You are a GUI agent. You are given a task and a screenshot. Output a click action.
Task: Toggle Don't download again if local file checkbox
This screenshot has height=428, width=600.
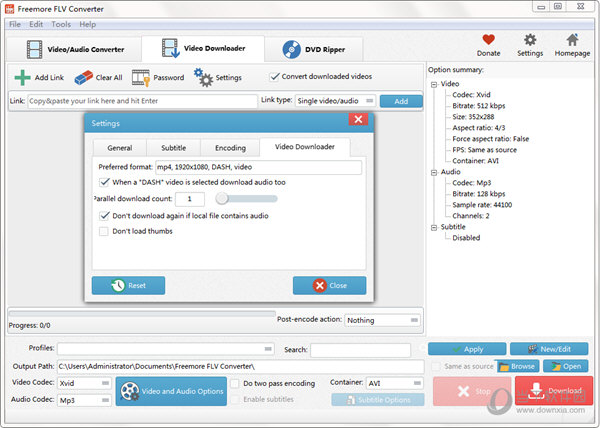pos(104,216)
